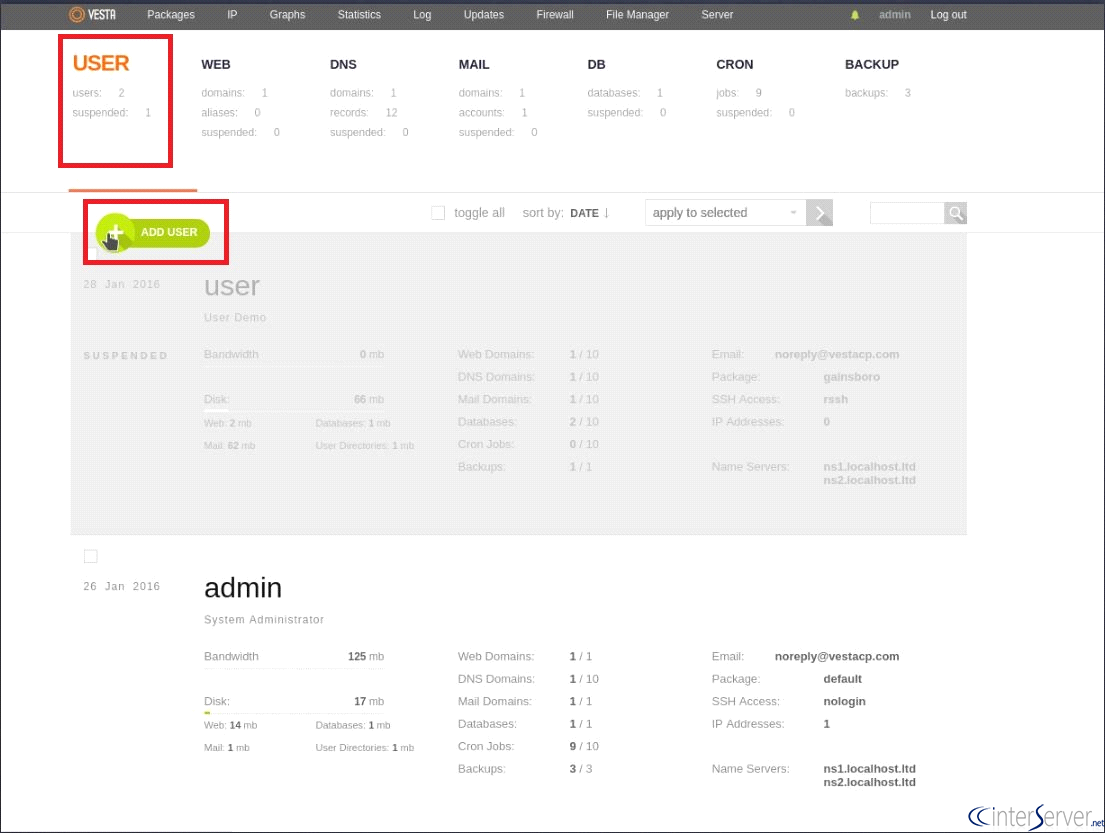The height and width of the screenshot is (833, 1105).
Task: Go to the IP menu item
Action: (x=232, y=15)
